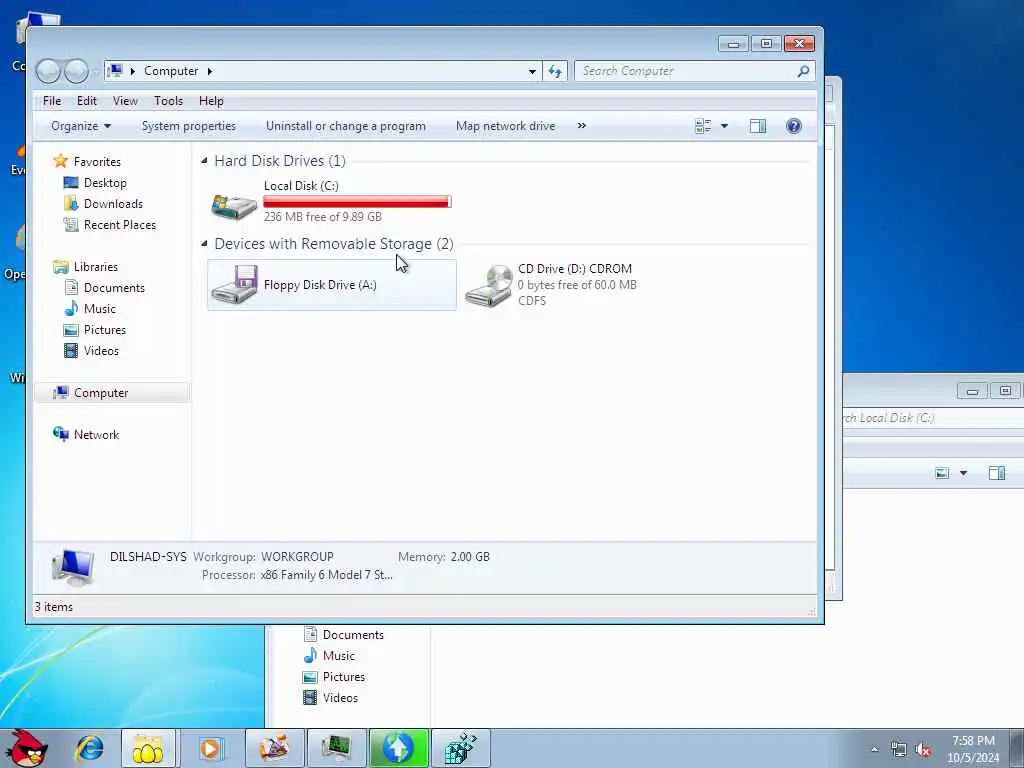The width and height of the screenshot is (1024, 768).
Task: Click the background window's preview pane icon
Action: pos(997,473)
